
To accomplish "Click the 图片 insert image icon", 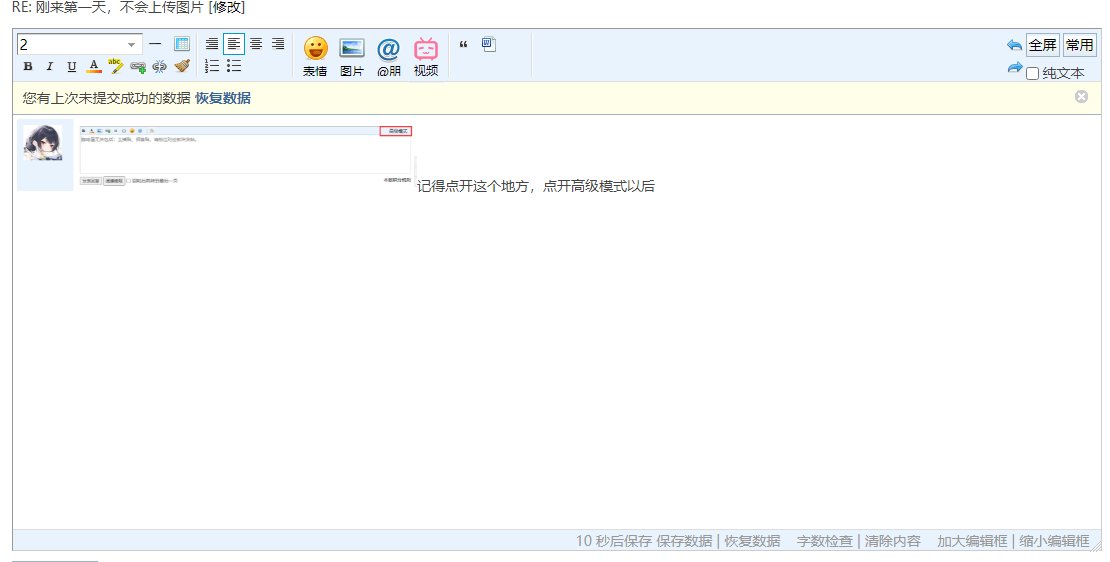I will (x=352, y=56).
